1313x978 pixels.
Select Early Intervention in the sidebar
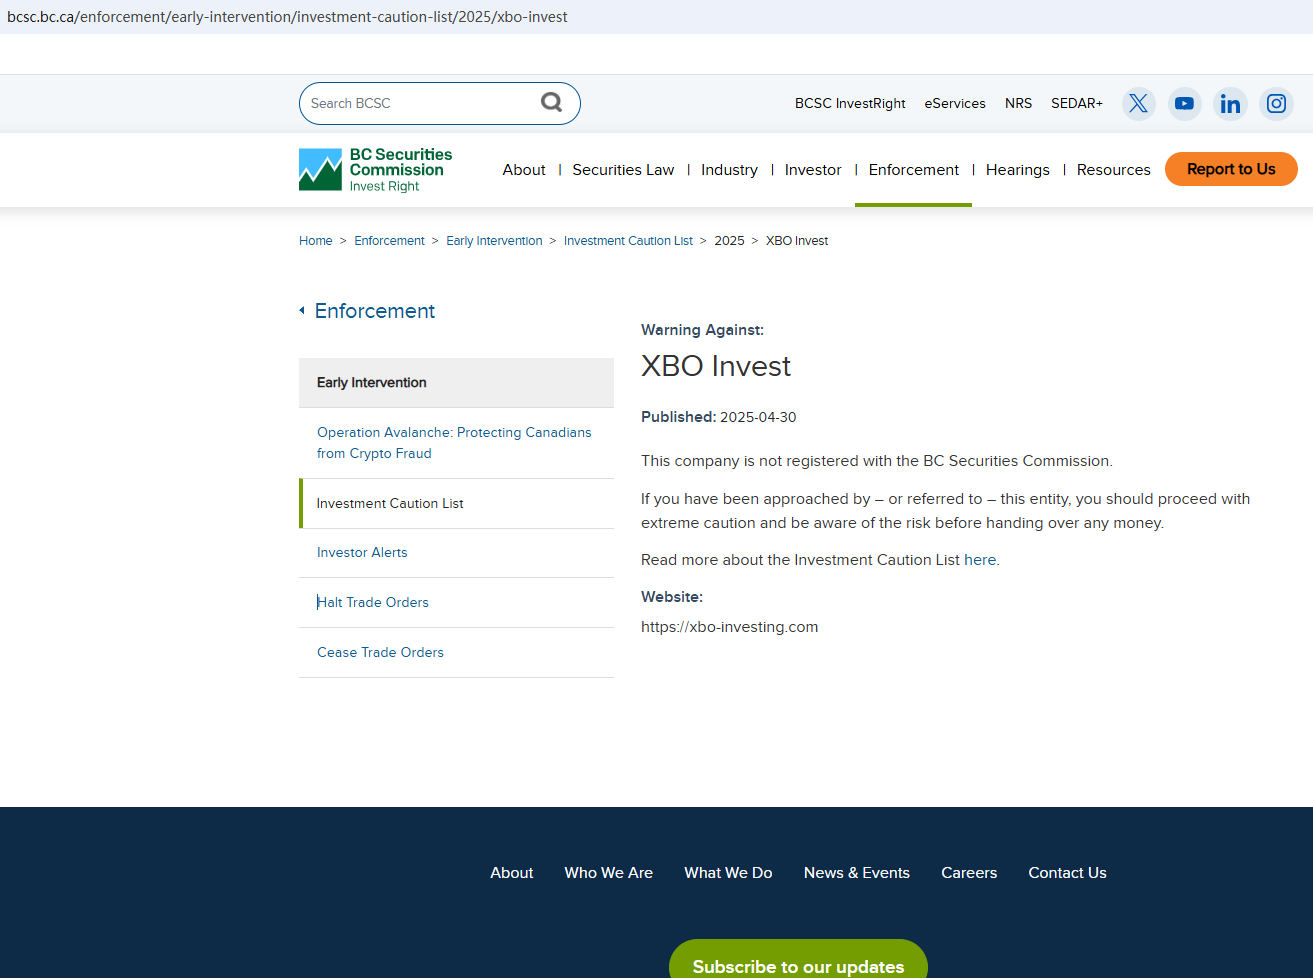456,383
